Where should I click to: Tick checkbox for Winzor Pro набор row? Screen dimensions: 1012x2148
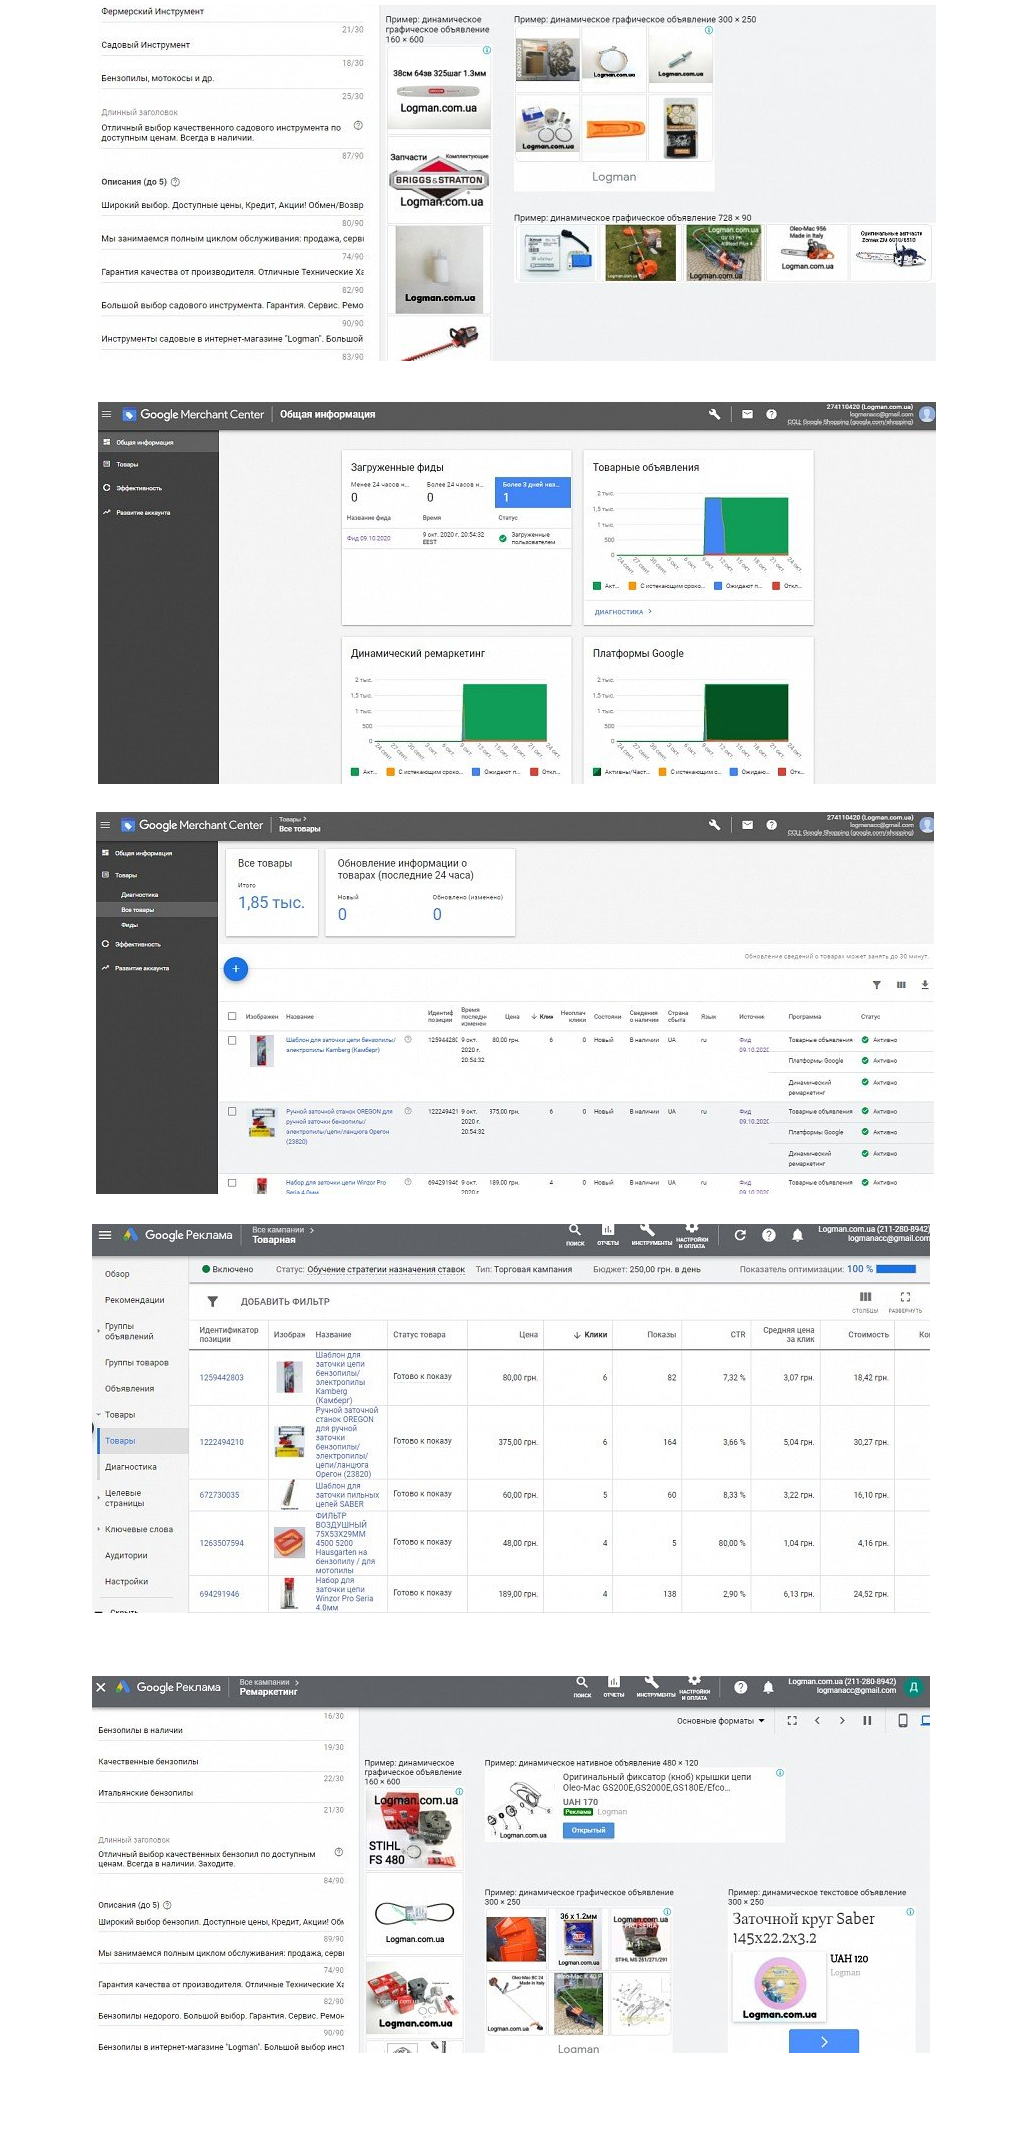pyautogui.click(x=232, y=1182)
